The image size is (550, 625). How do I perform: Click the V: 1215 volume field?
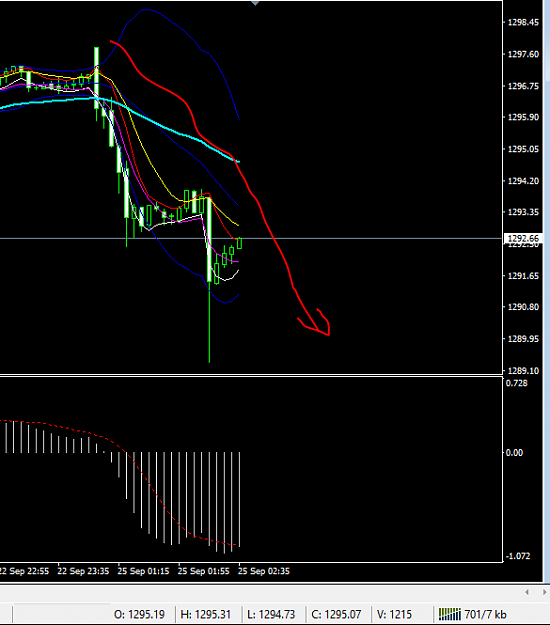click(394, 614)
